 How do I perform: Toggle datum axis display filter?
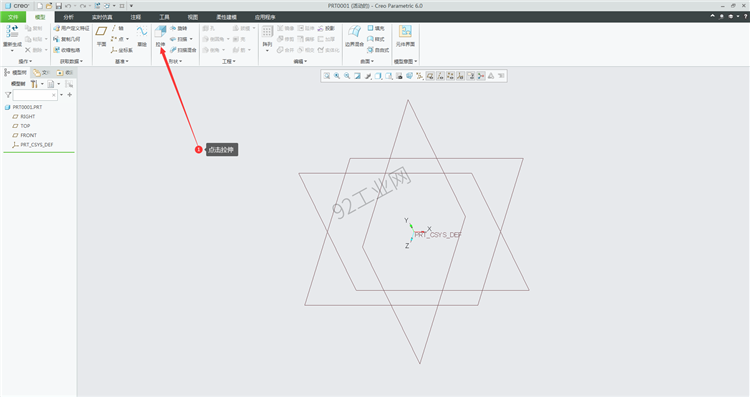coord(440,76)
